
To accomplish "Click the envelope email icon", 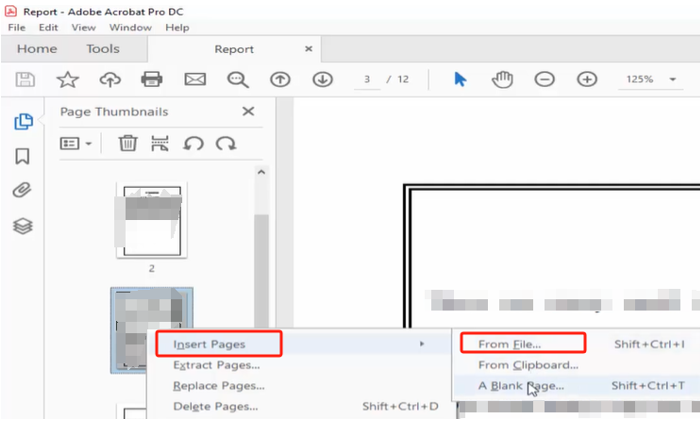I will coord(195,79).
